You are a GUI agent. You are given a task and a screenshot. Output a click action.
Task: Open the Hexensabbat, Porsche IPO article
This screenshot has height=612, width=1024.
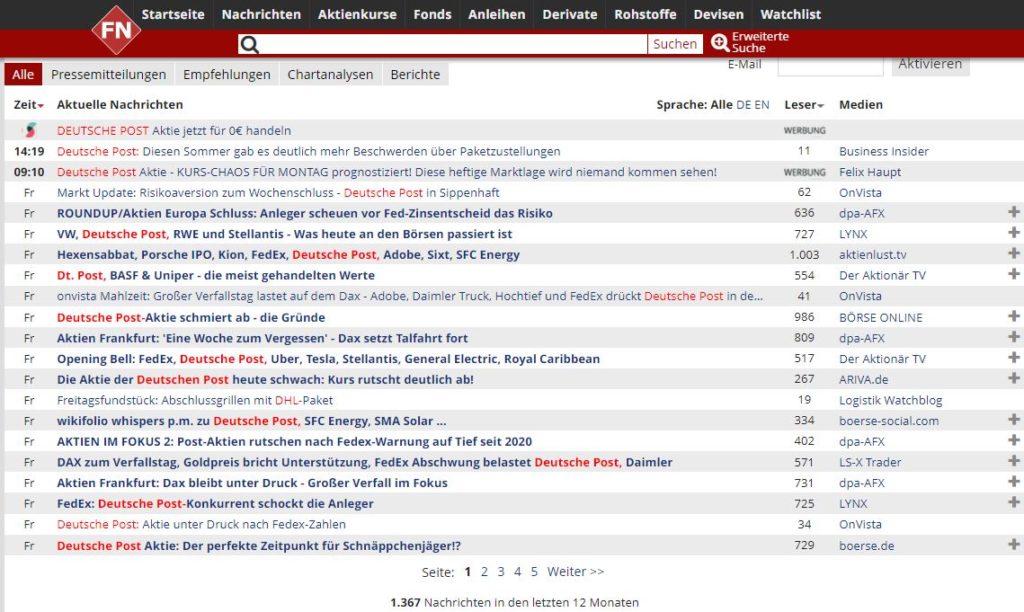288,255
